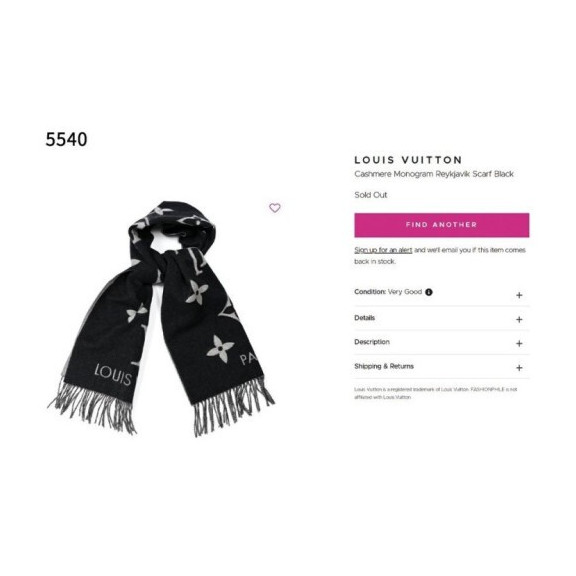Viewport: 576px width, 576px height.
Task: Expand the Condition section plus icon
Action: coord(519,295)
